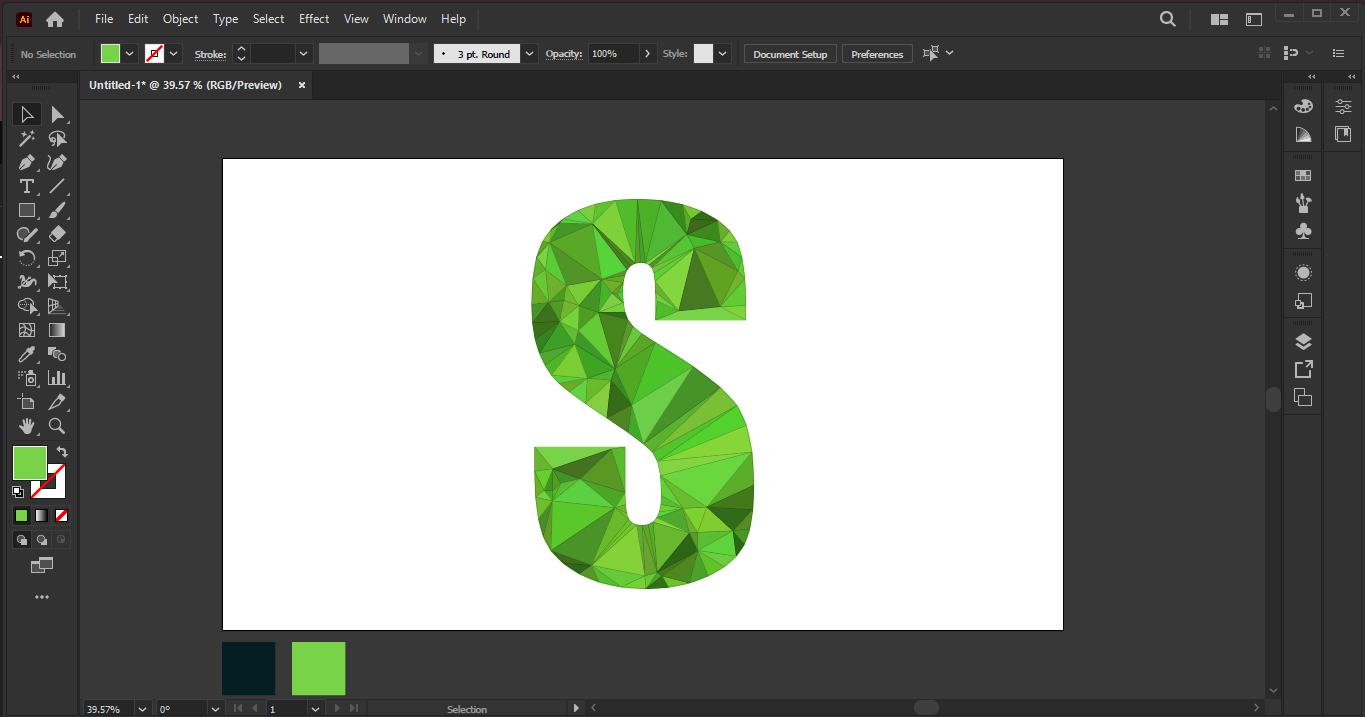Select the Pen tool
Viewport: 1365px width, 717px height.
(x=26, y=162)
